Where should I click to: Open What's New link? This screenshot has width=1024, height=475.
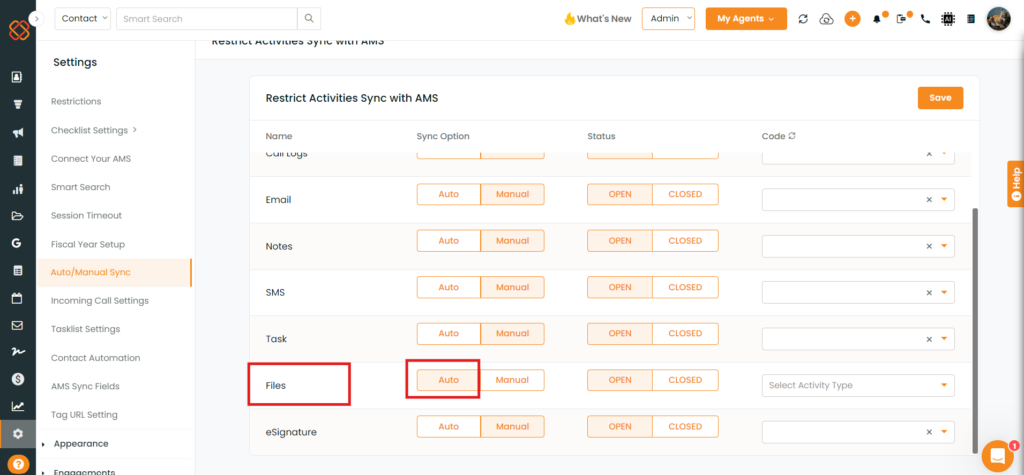[x=598, y=19]
